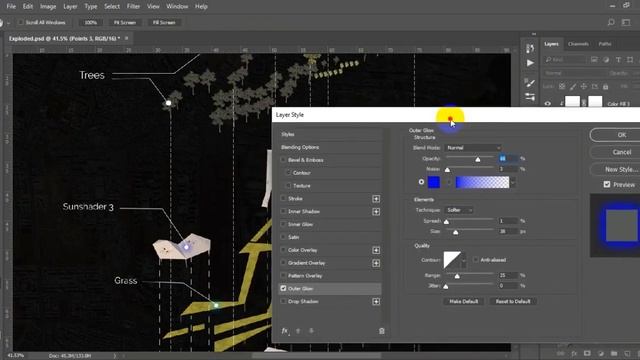Lock artboard nesting icon
640x360 pixels.
tap(595, 87)
